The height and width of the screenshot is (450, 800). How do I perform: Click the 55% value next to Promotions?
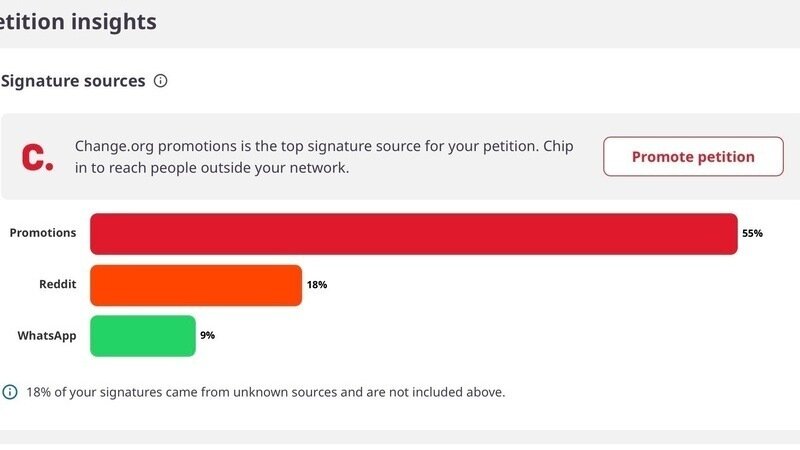pyautogui.click(x=752, y=234)
